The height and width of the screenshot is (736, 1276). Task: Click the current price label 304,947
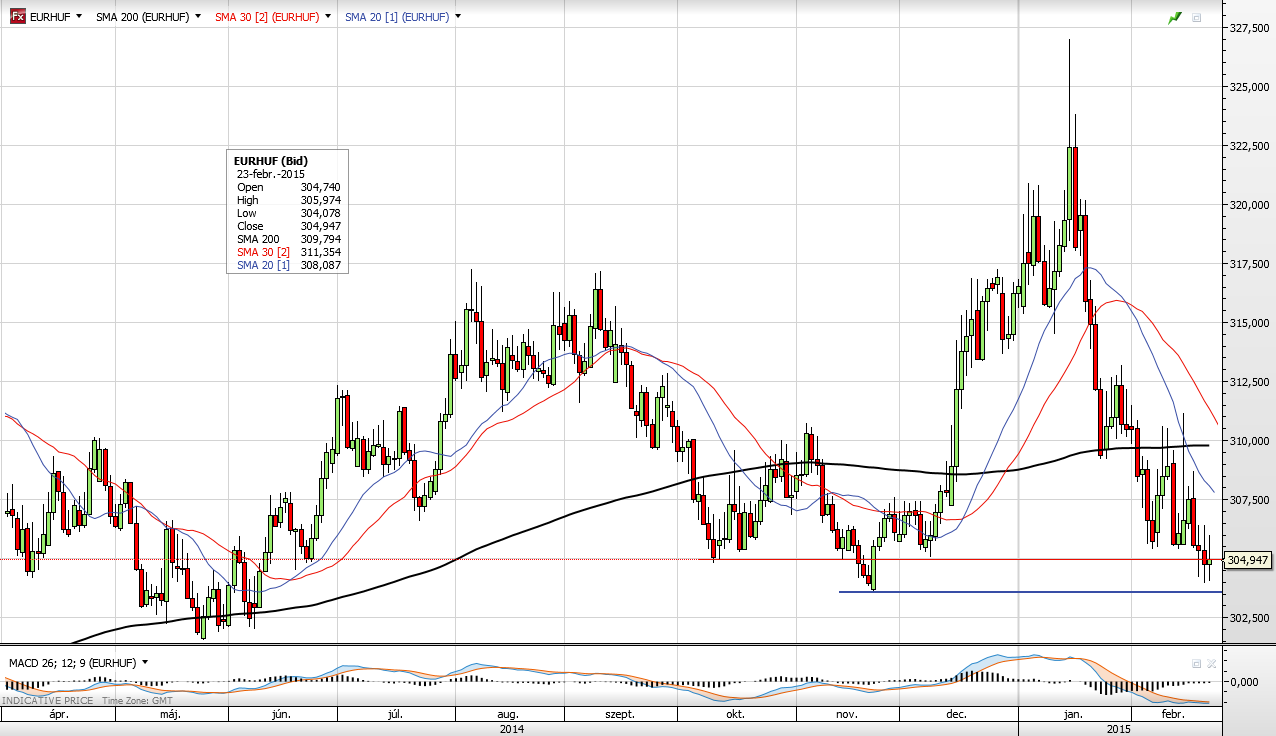(1246, 560)
